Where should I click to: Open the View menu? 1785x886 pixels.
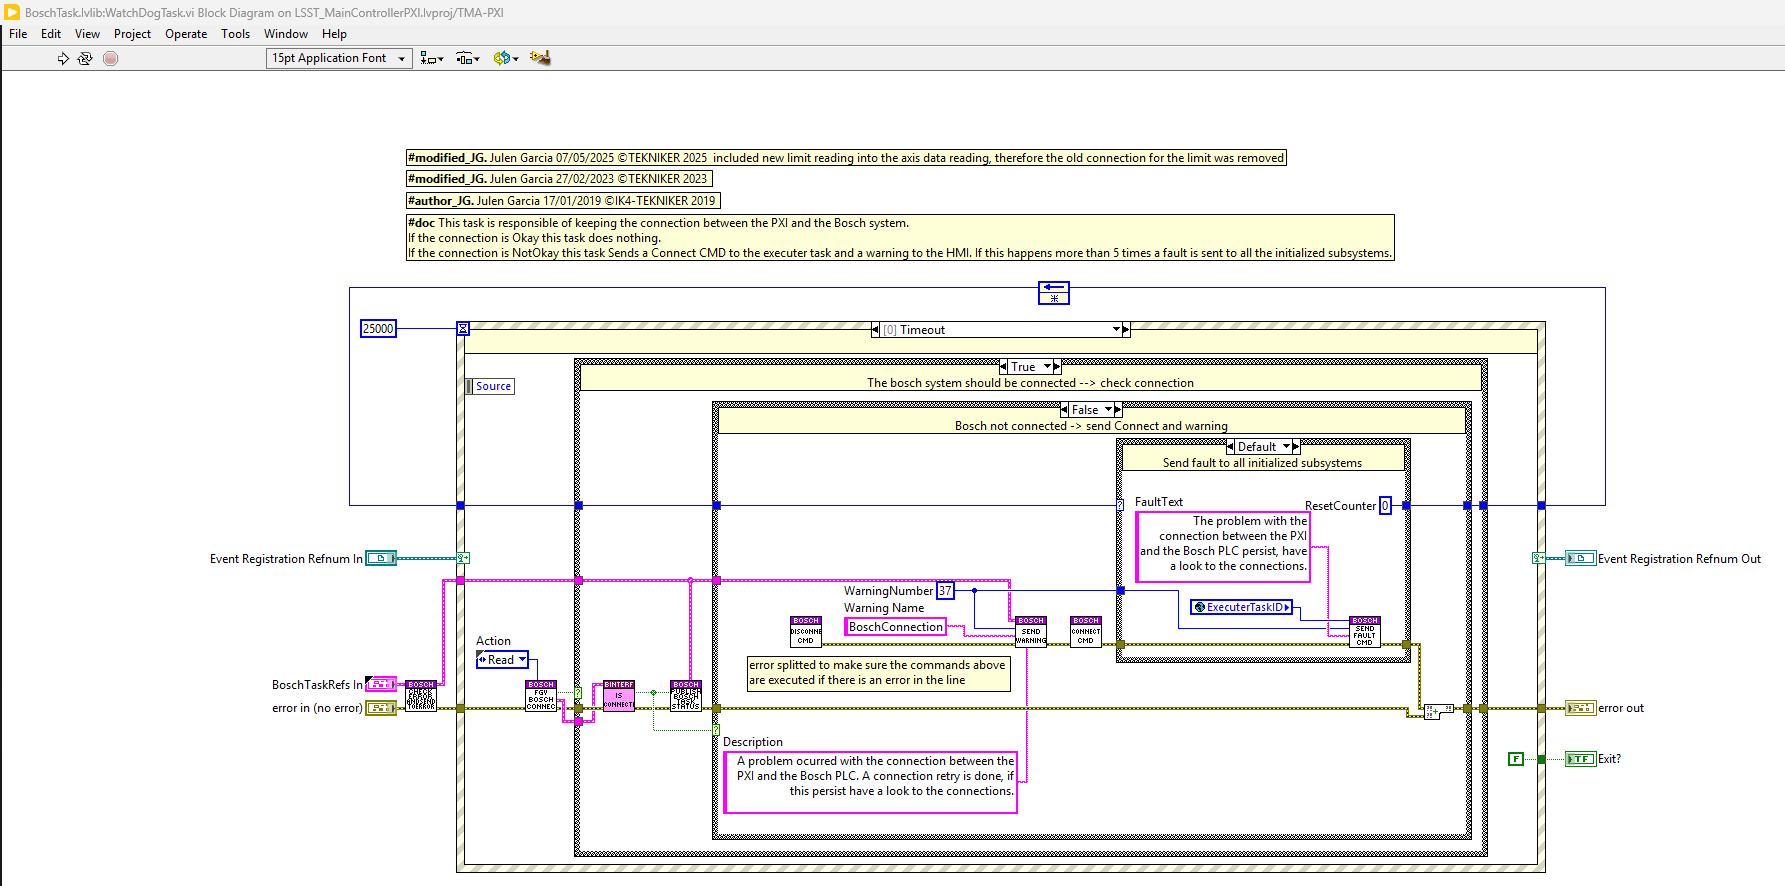87,34
